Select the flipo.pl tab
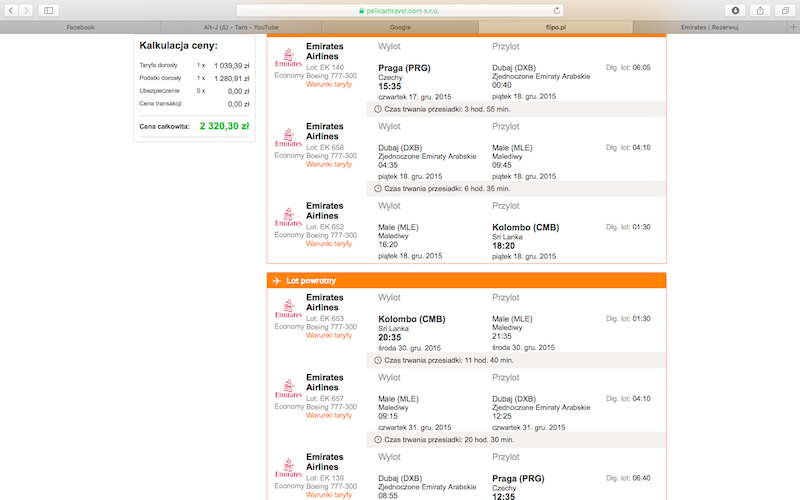The height and width of the screenshot is (500, 800). pos(556,27)
